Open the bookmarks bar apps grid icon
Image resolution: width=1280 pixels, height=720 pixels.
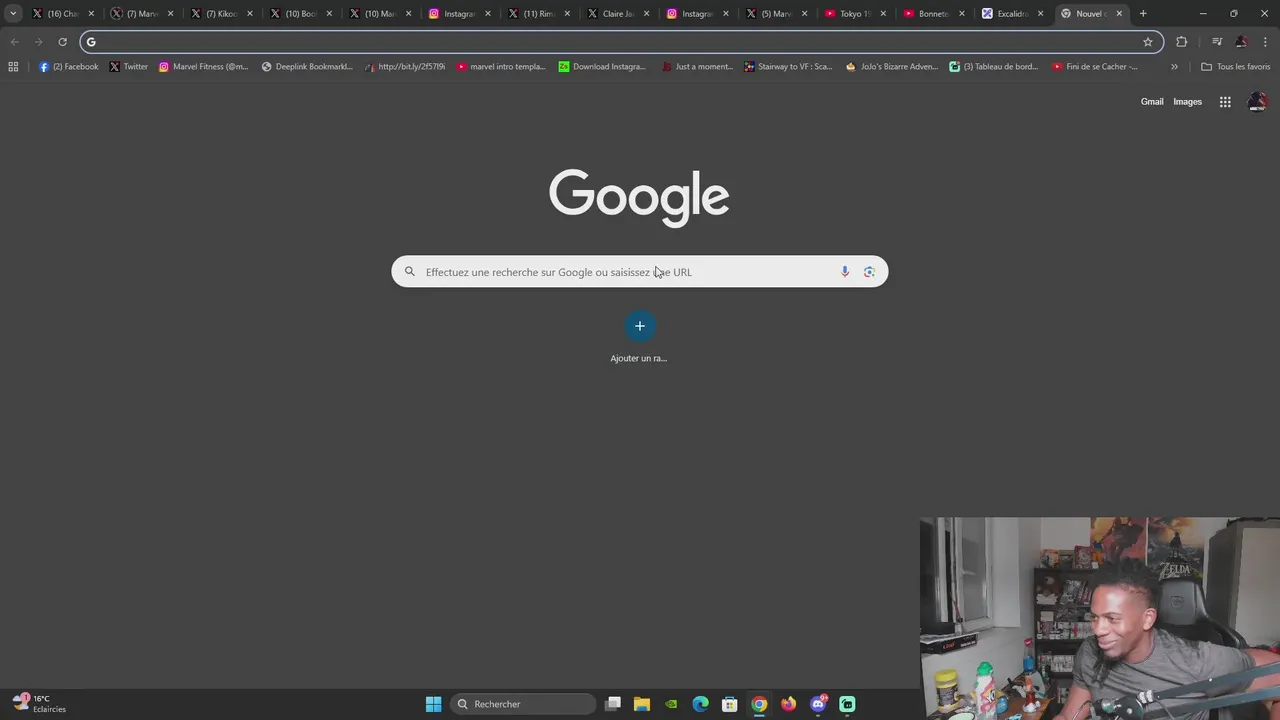(x=13, y=67)
